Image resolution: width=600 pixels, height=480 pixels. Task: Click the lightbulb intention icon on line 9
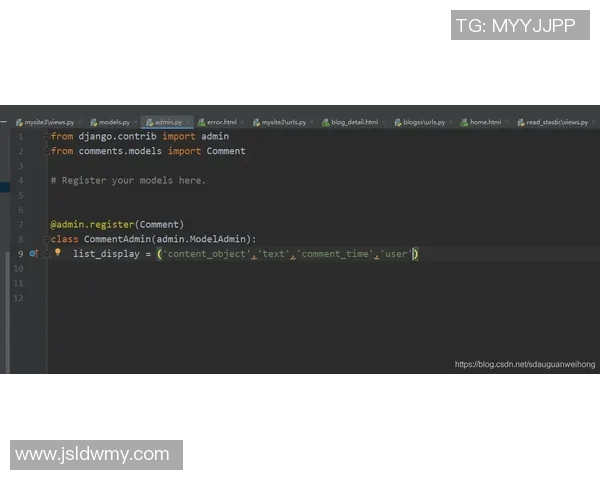(57, 253)
